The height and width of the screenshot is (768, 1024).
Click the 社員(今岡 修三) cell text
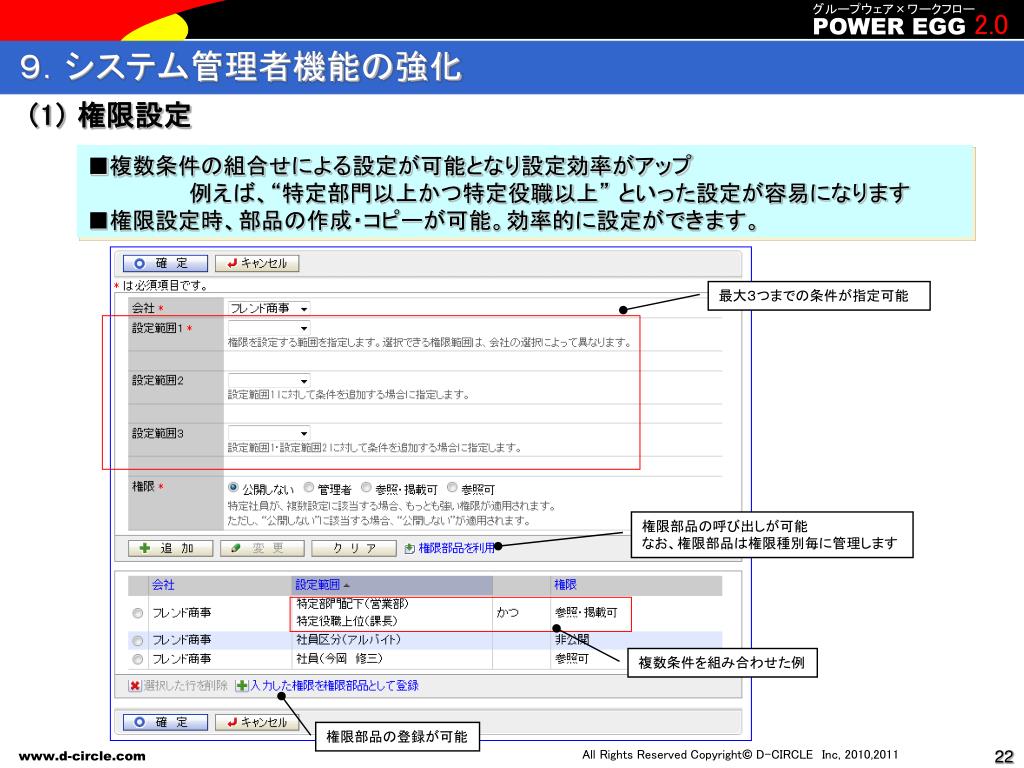339,658
